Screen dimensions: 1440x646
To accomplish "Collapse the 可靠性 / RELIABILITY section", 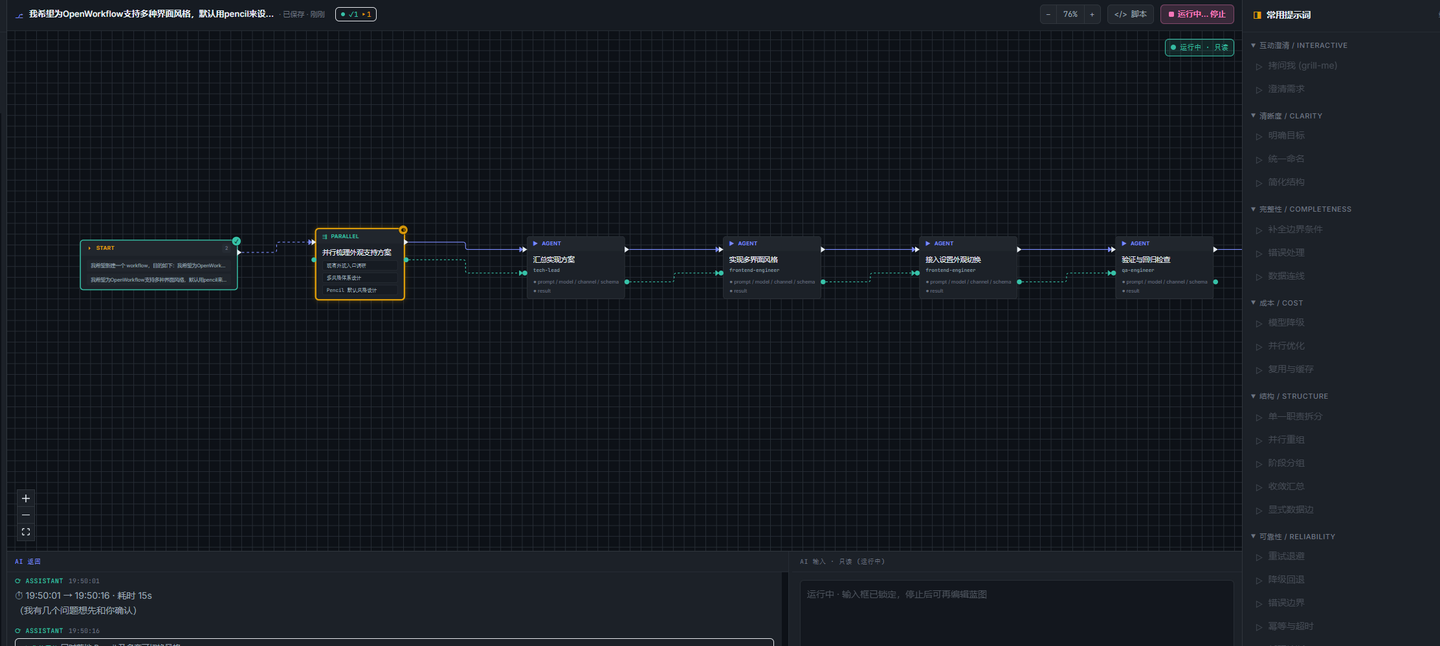I will [x=1292, y=536].
